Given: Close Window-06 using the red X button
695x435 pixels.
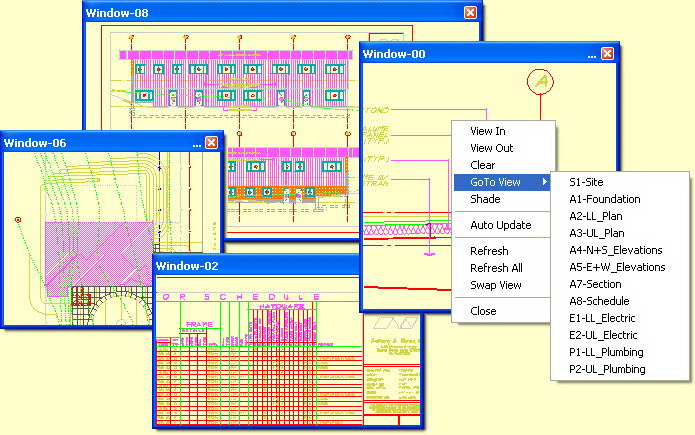Looking at the screenshot, I should [x=212, y=142].
